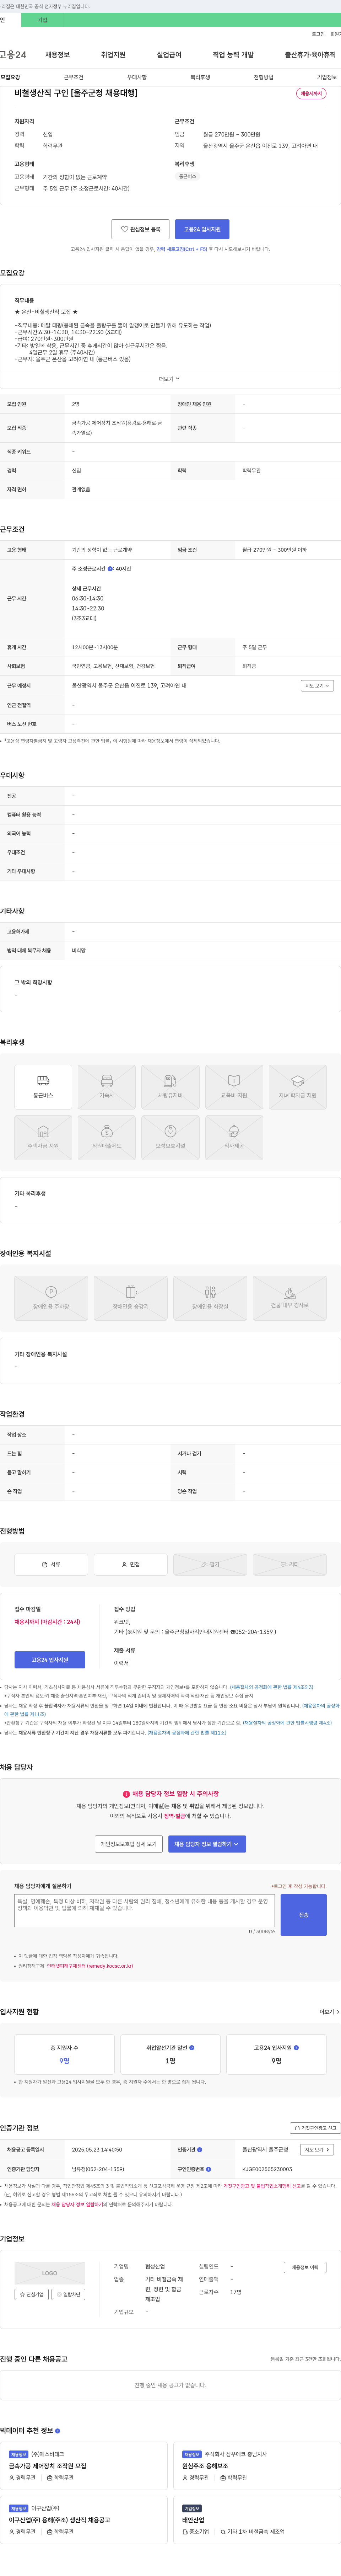The width and height of the screenshot is (341, 2576).
Task: Select the 기업 tab at top
Action: (x=42, y=20)
